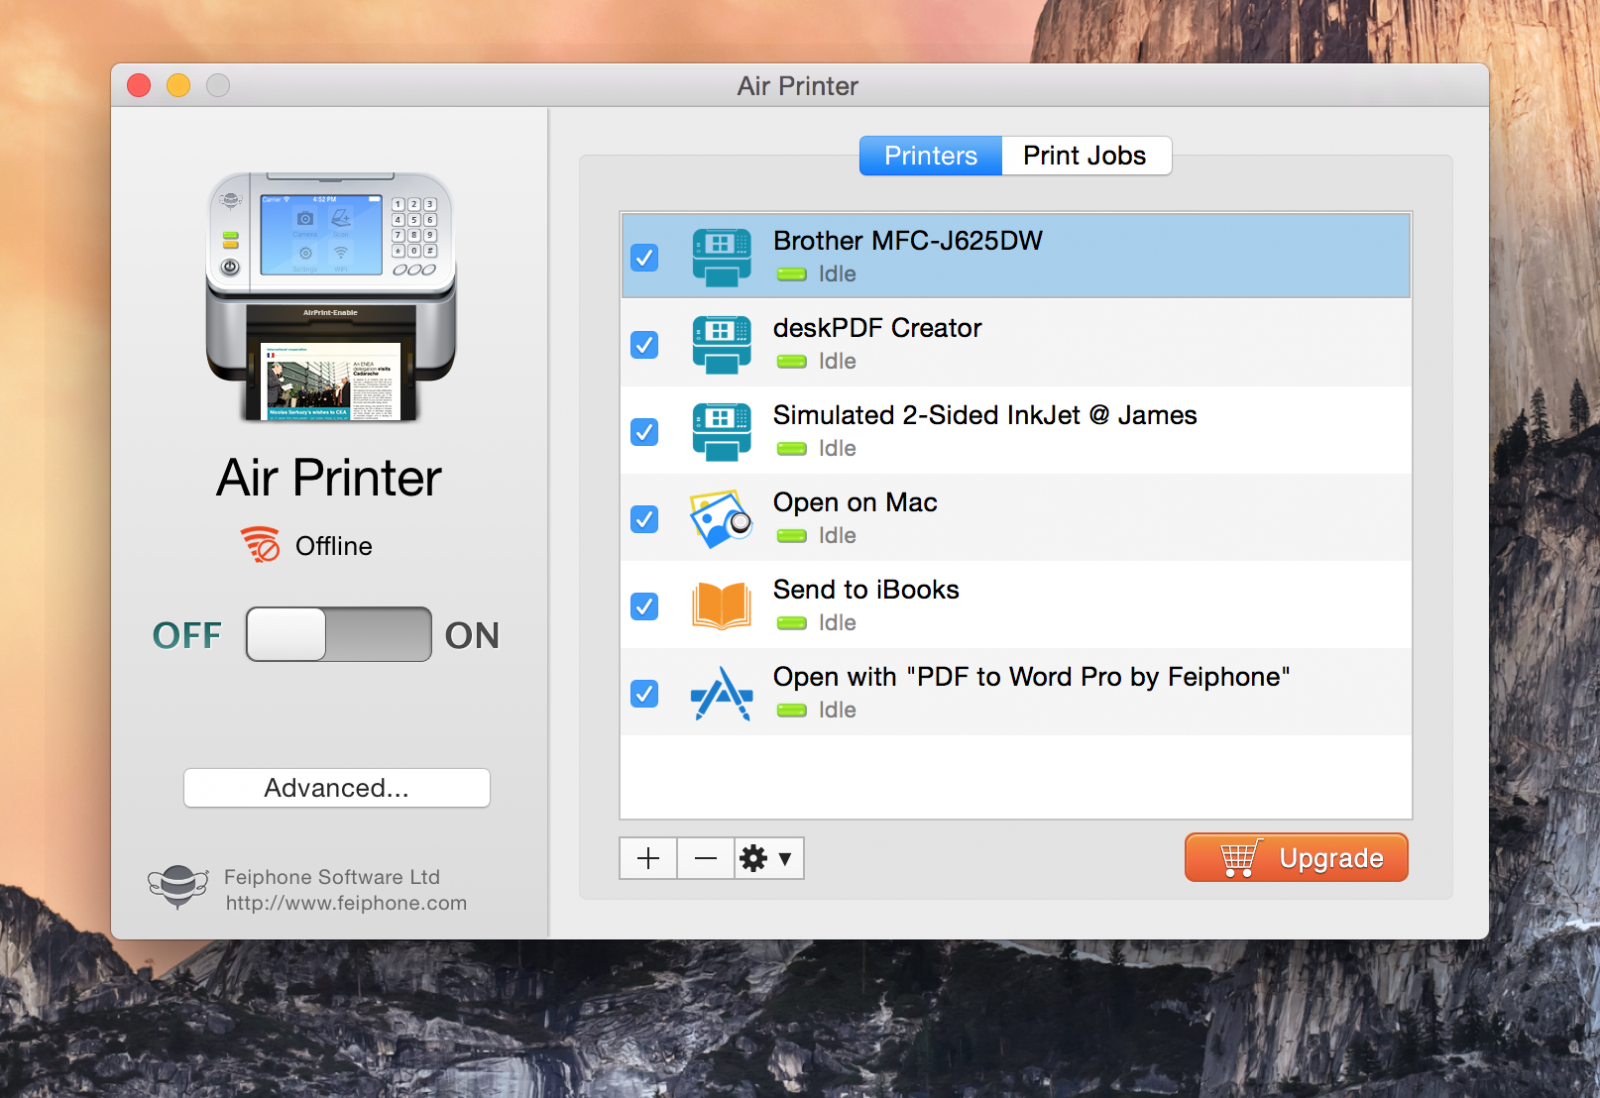Select Open with "PDF to Word Pro by Feiphone" text
Viewport: 1600px width, 1098px height.
tap(1031, 677)
